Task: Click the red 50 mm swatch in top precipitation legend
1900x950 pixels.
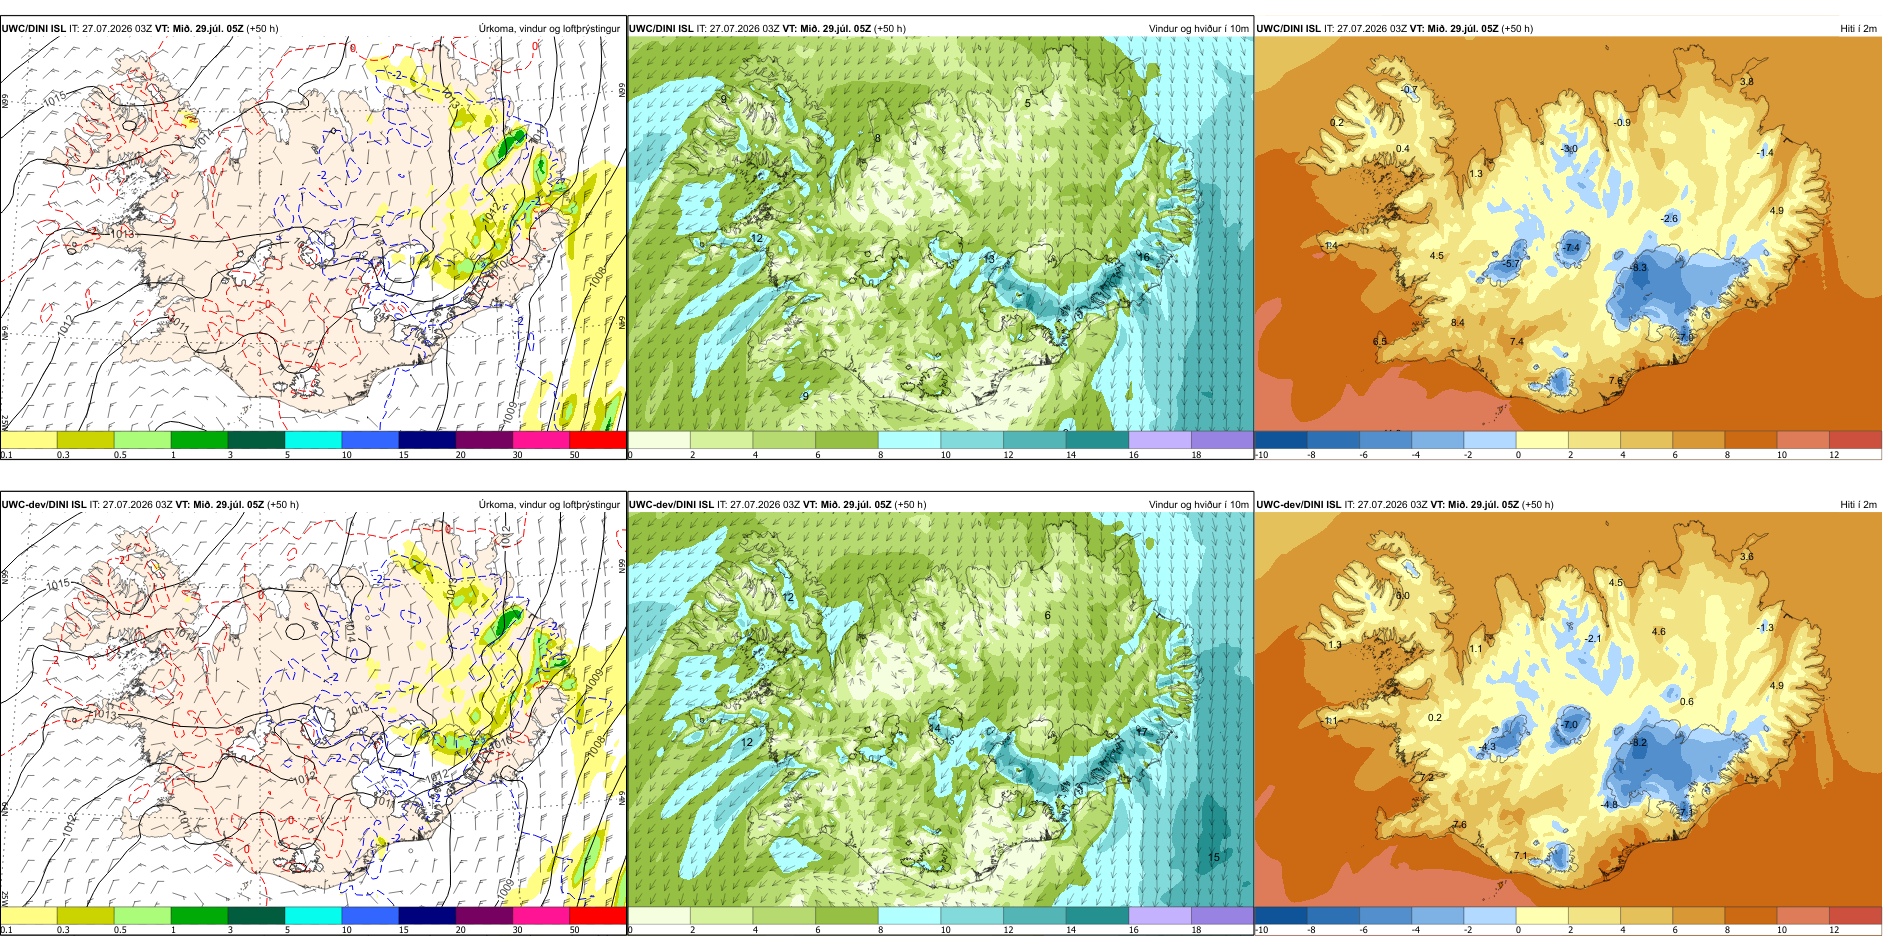Action: point(598,440)
